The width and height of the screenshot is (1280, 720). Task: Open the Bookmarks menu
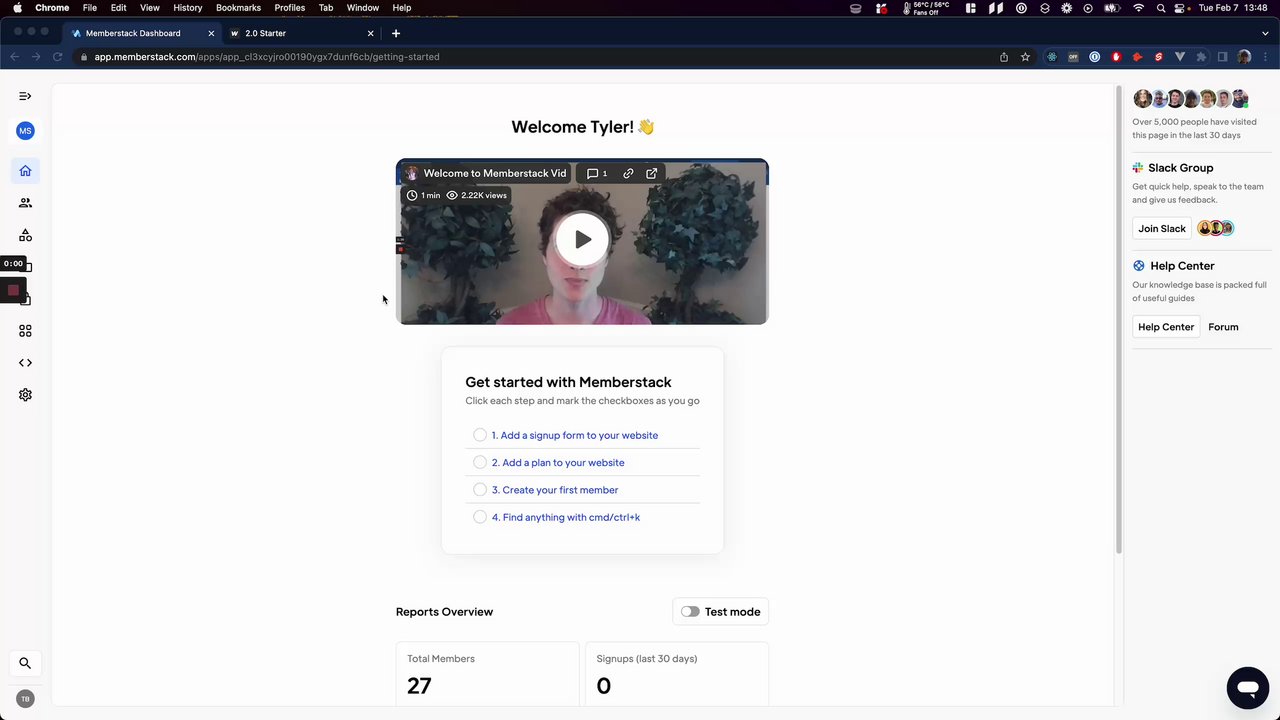[238, 8]
